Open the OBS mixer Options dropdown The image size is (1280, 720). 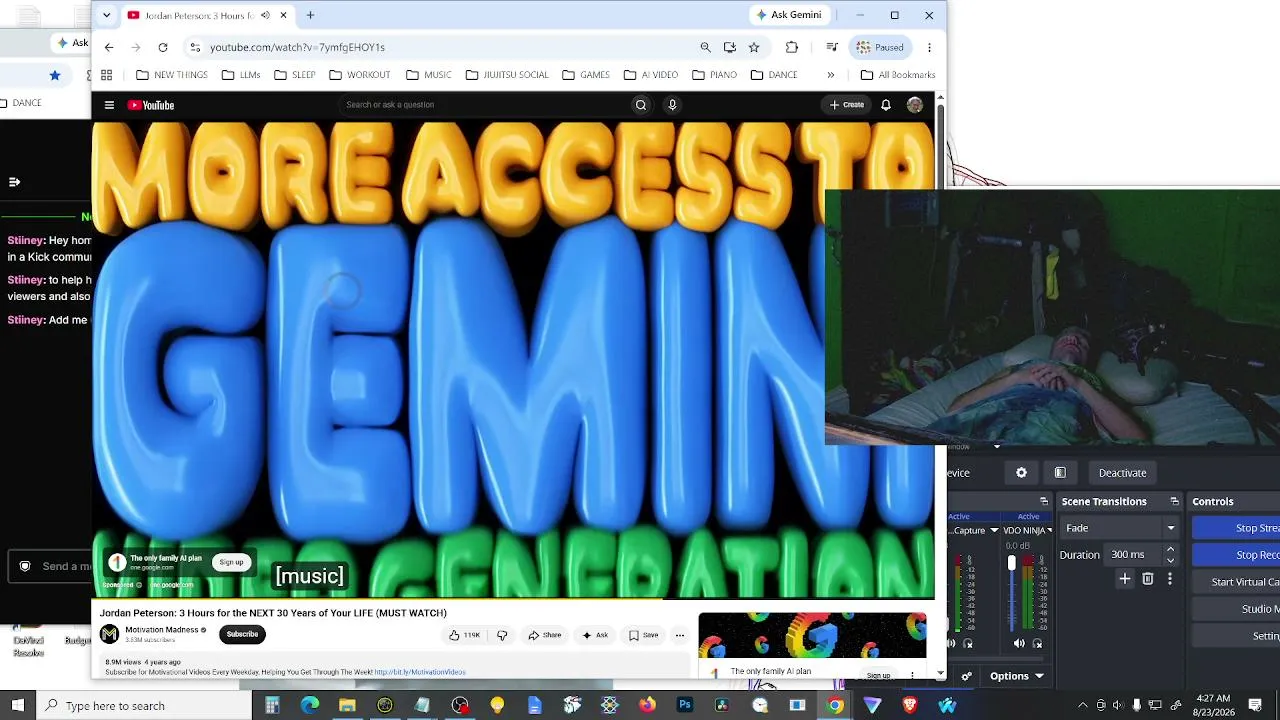(1017, 677)
